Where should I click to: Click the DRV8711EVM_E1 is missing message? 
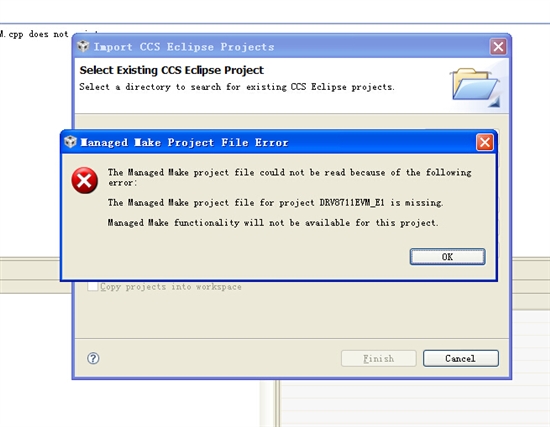(276, 202)
